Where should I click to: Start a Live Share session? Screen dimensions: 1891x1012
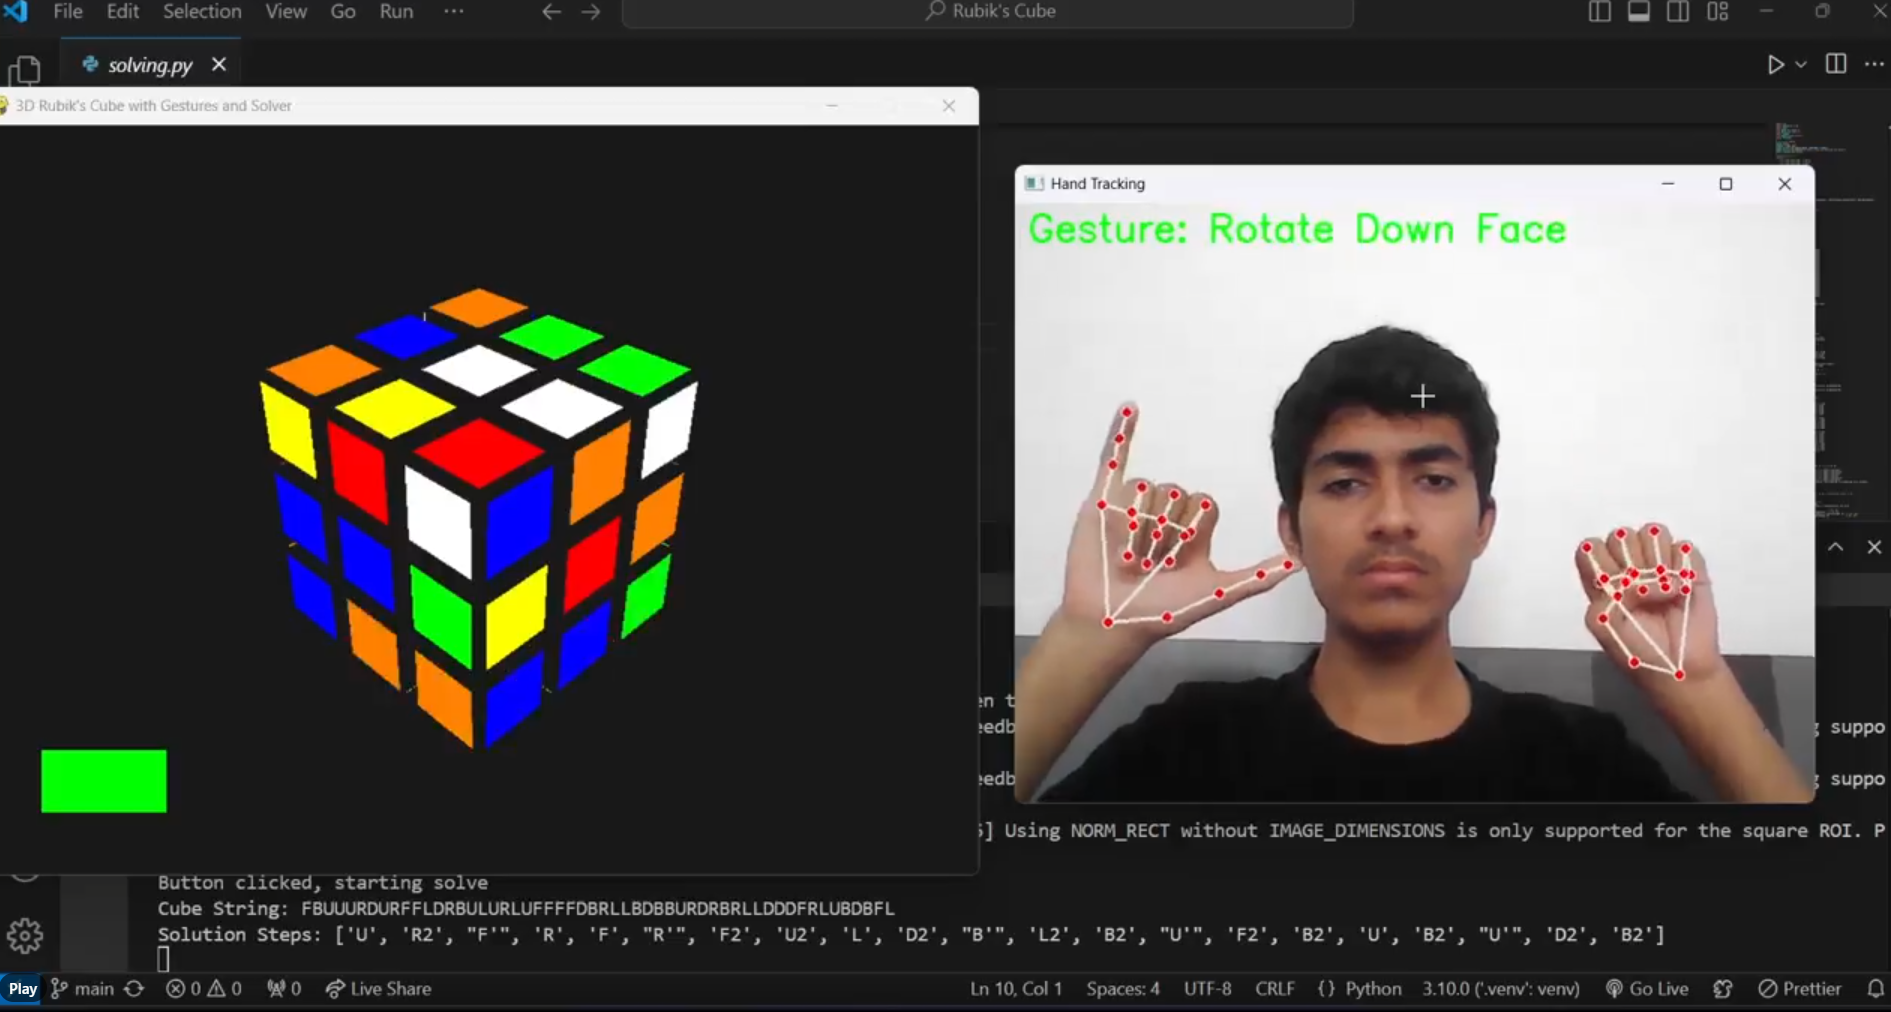click(379, 989)
